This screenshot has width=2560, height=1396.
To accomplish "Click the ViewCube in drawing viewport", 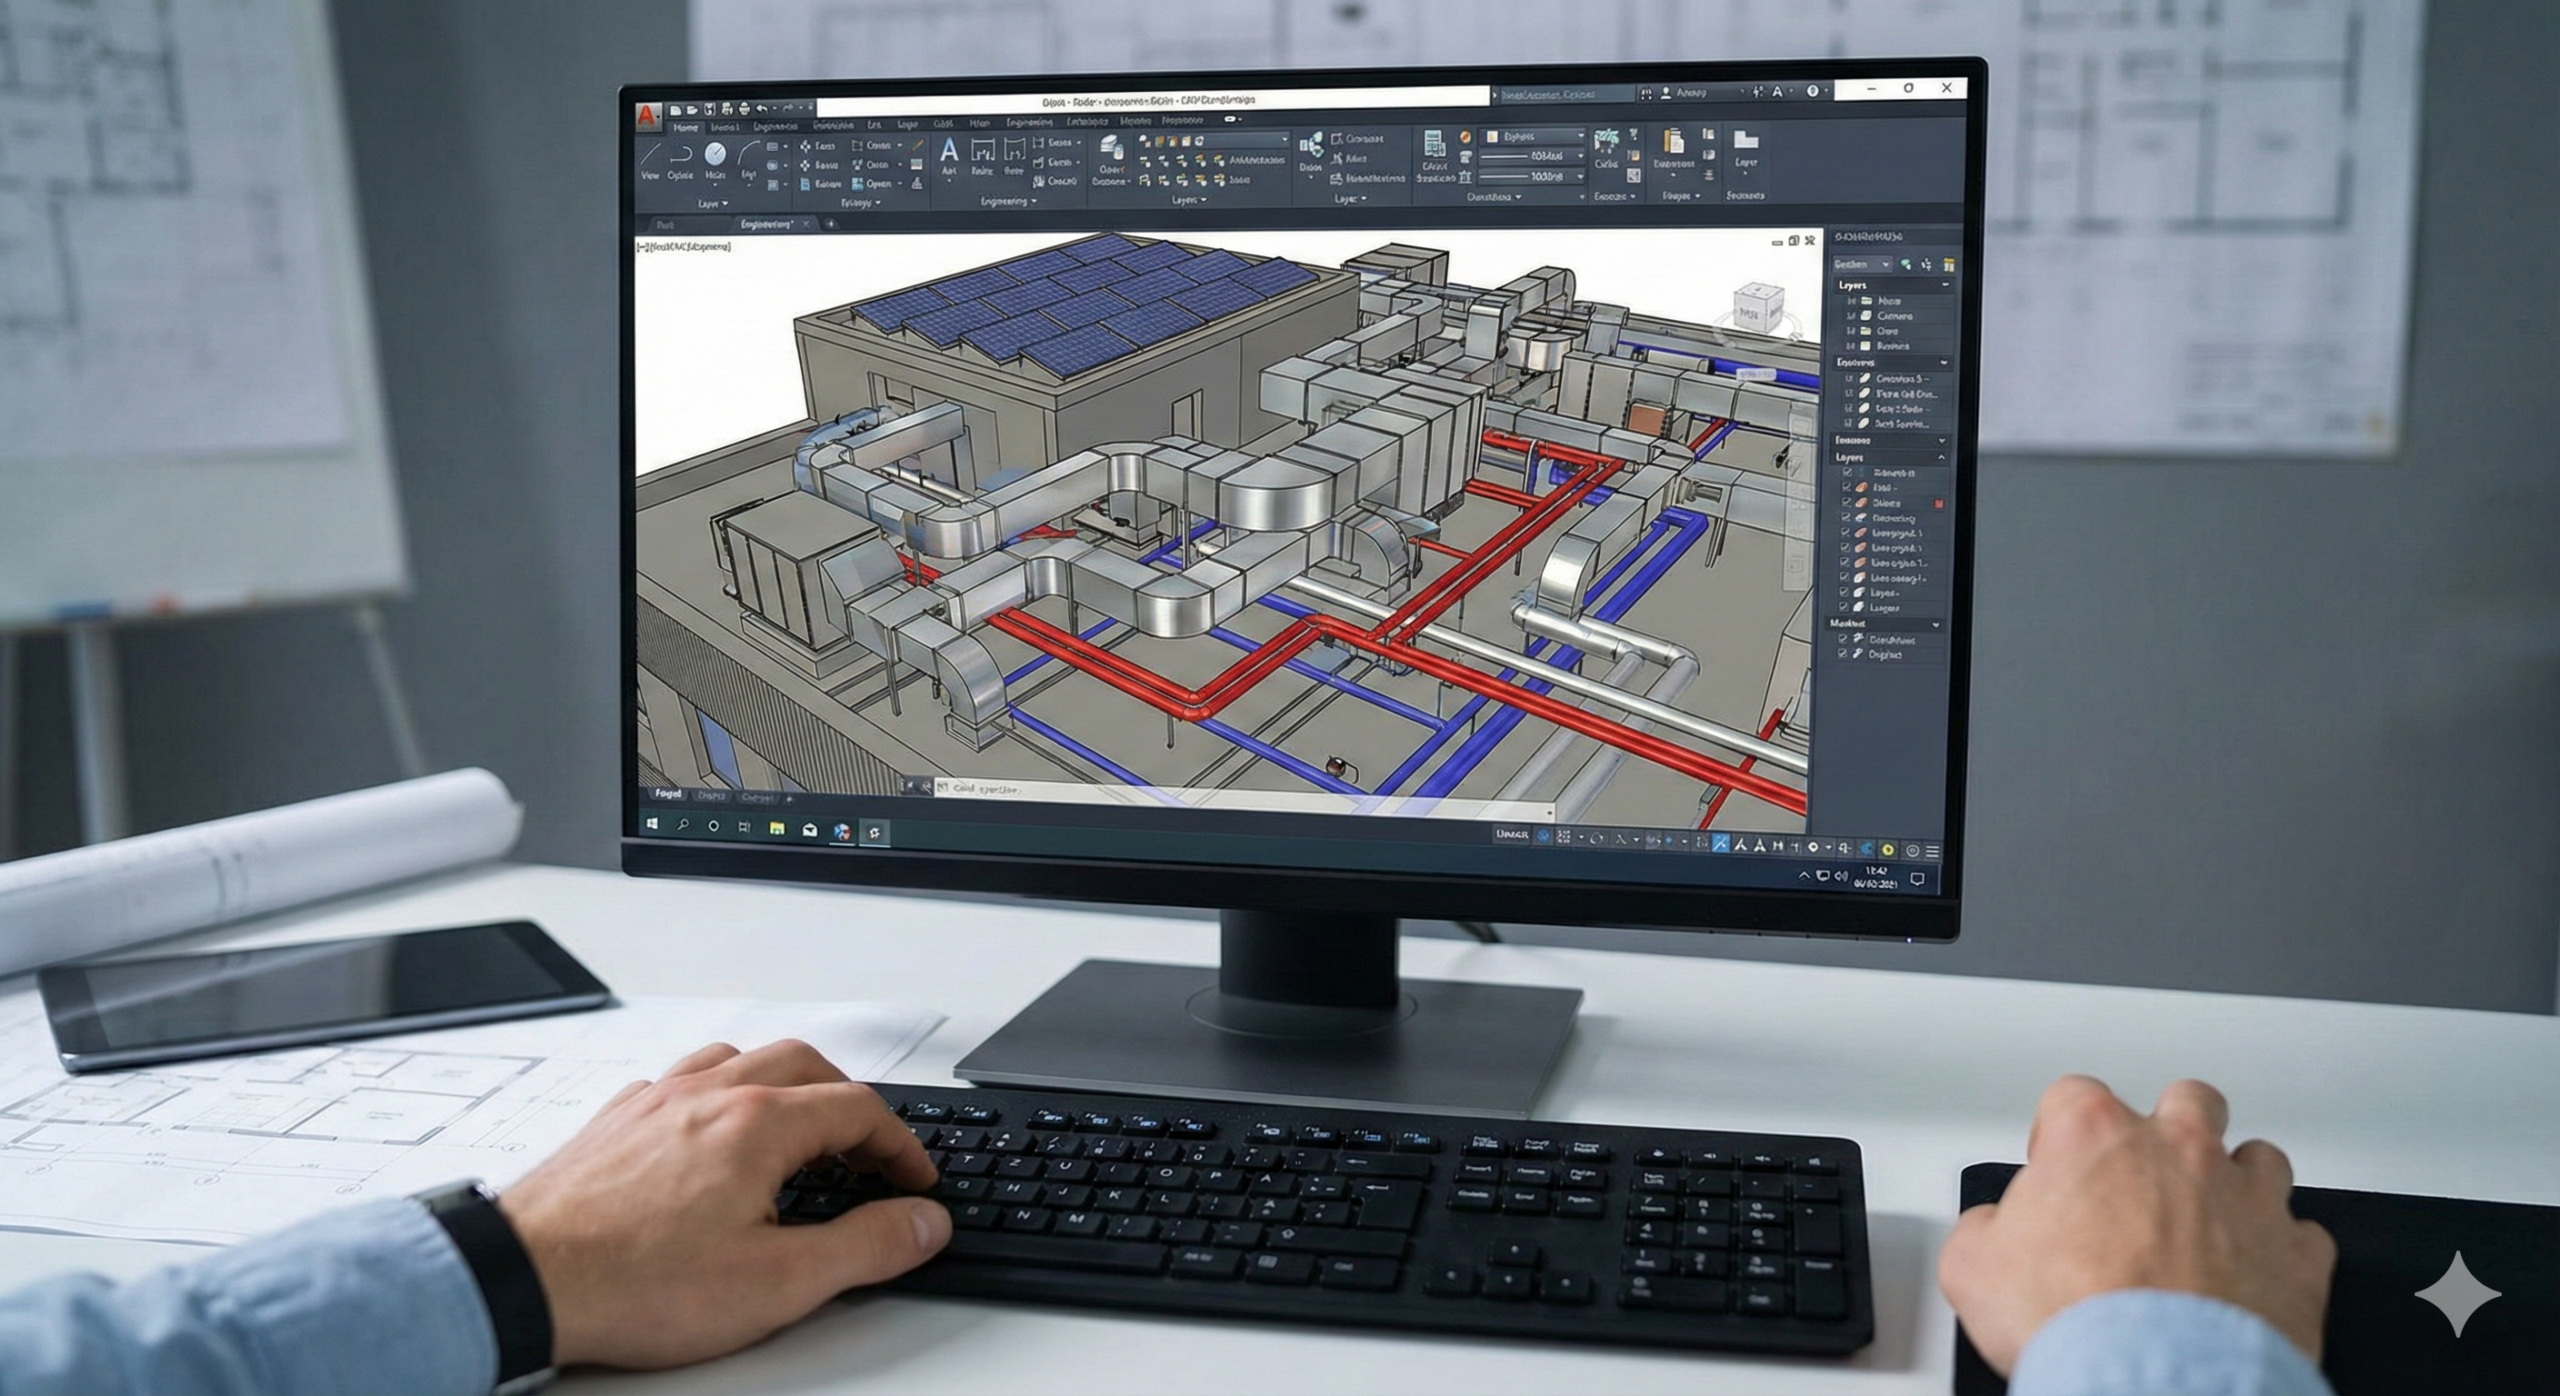I will click(x=1757, y=307).
